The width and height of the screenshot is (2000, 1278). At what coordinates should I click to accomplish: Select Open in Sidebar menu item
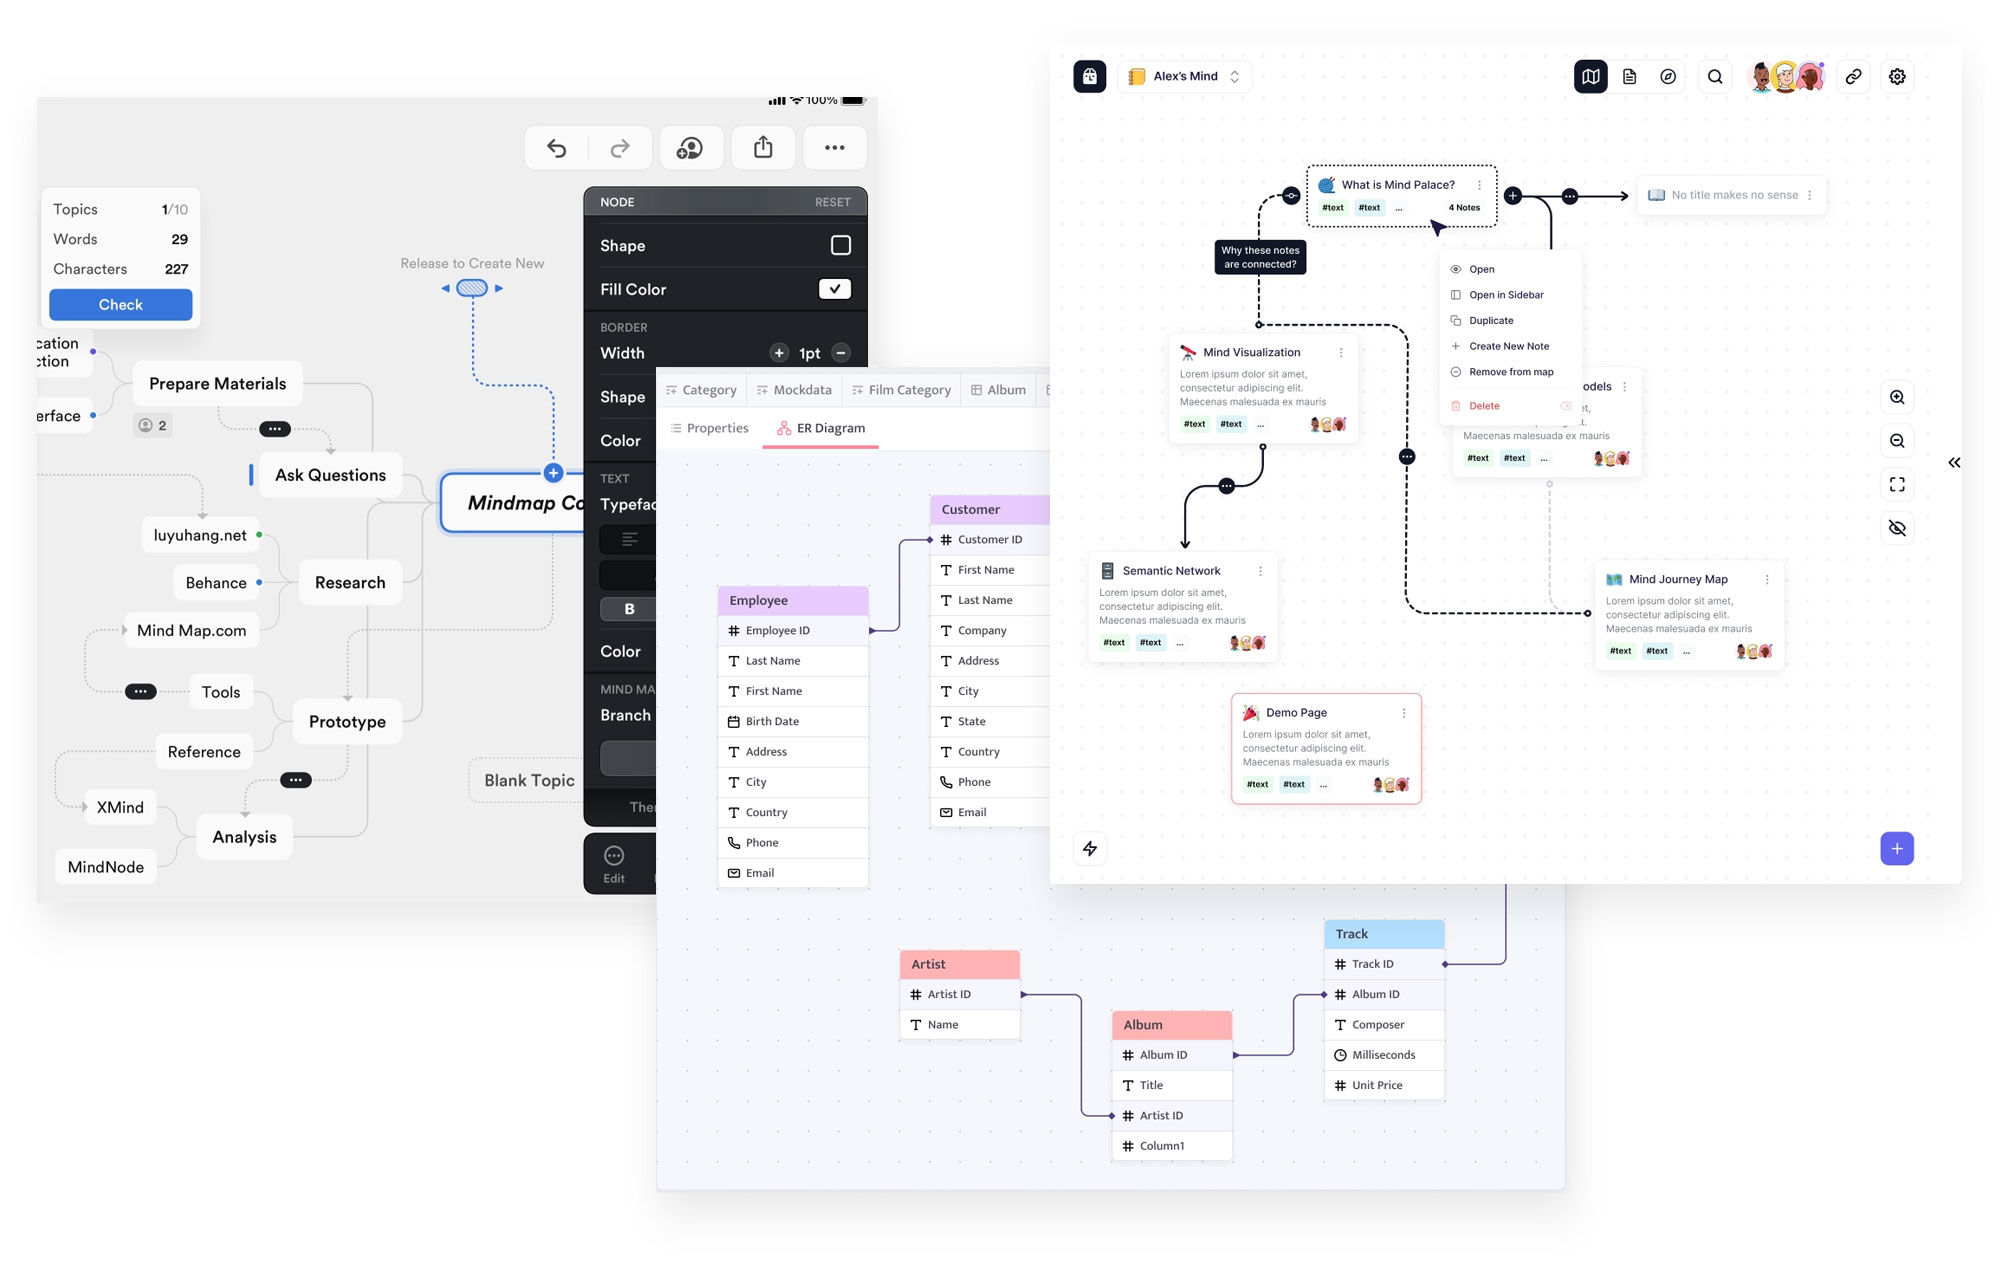click(x=1510, y=295)
